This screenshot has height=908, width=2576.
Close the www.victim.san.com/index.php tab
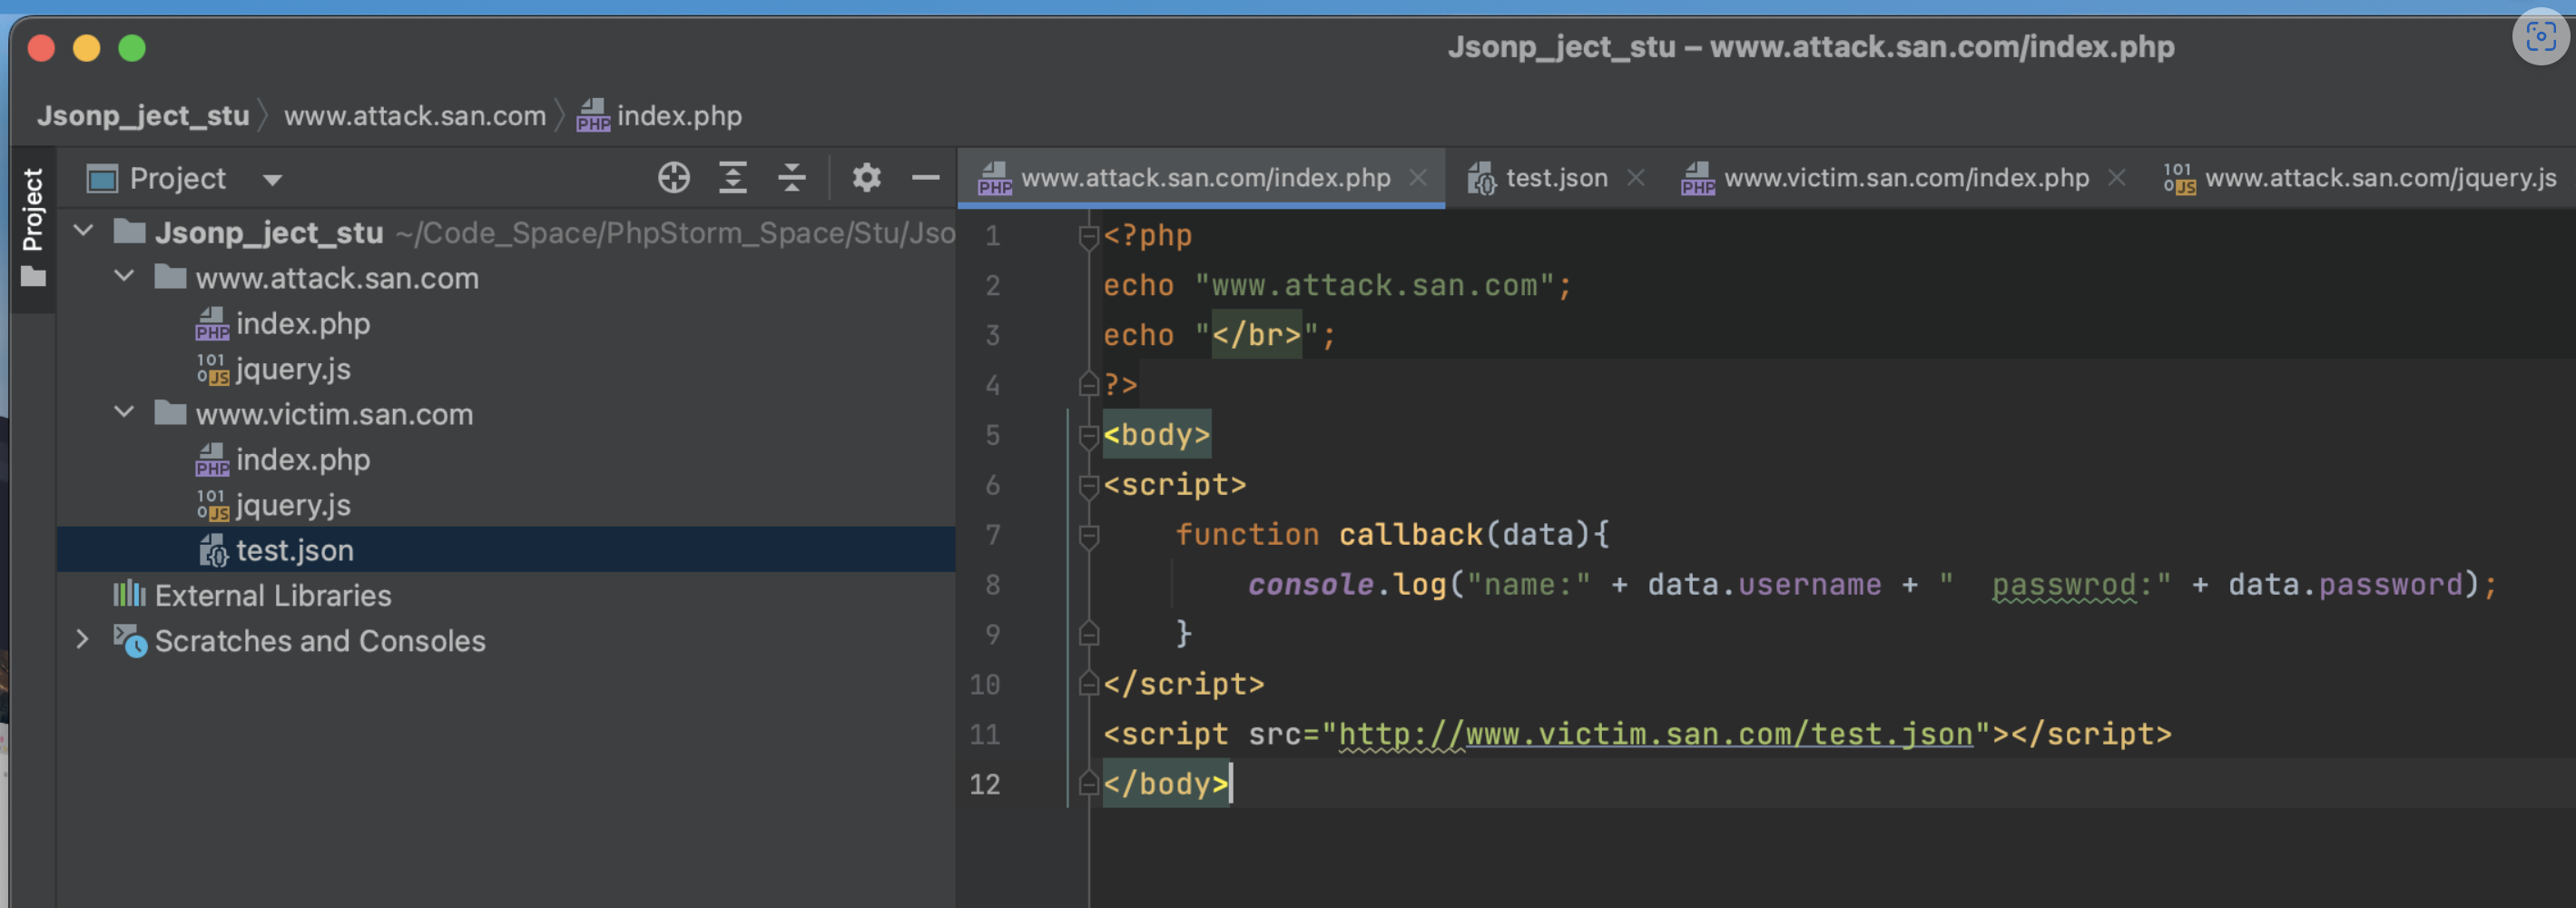pos(2117,178)
